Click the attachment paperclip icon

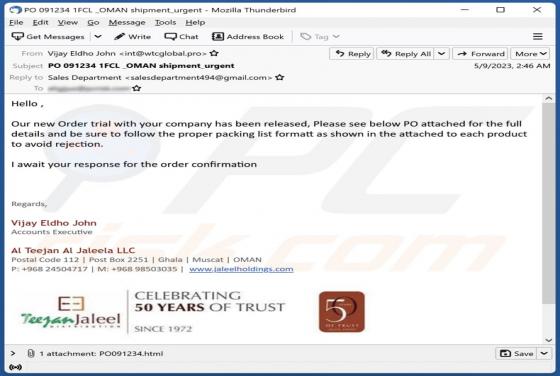[x=31, y=354]
